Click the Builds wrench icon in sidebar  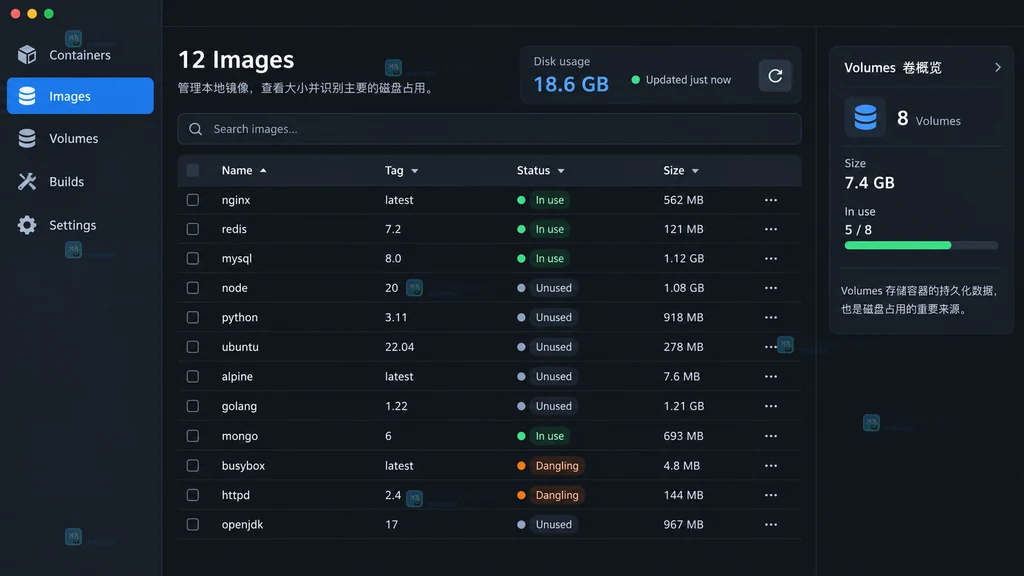coord(27,182)
